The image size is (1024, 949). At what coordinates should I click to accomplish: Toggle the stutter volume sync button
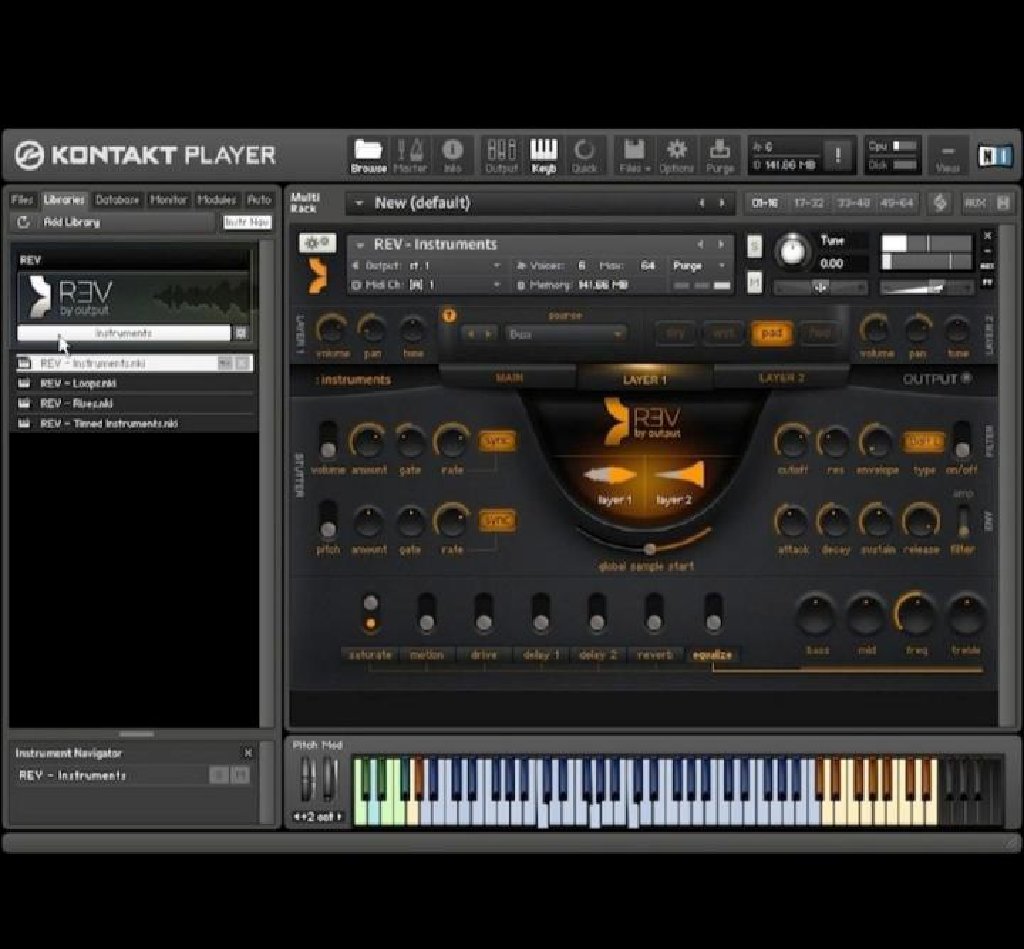[x=497, y=441]
